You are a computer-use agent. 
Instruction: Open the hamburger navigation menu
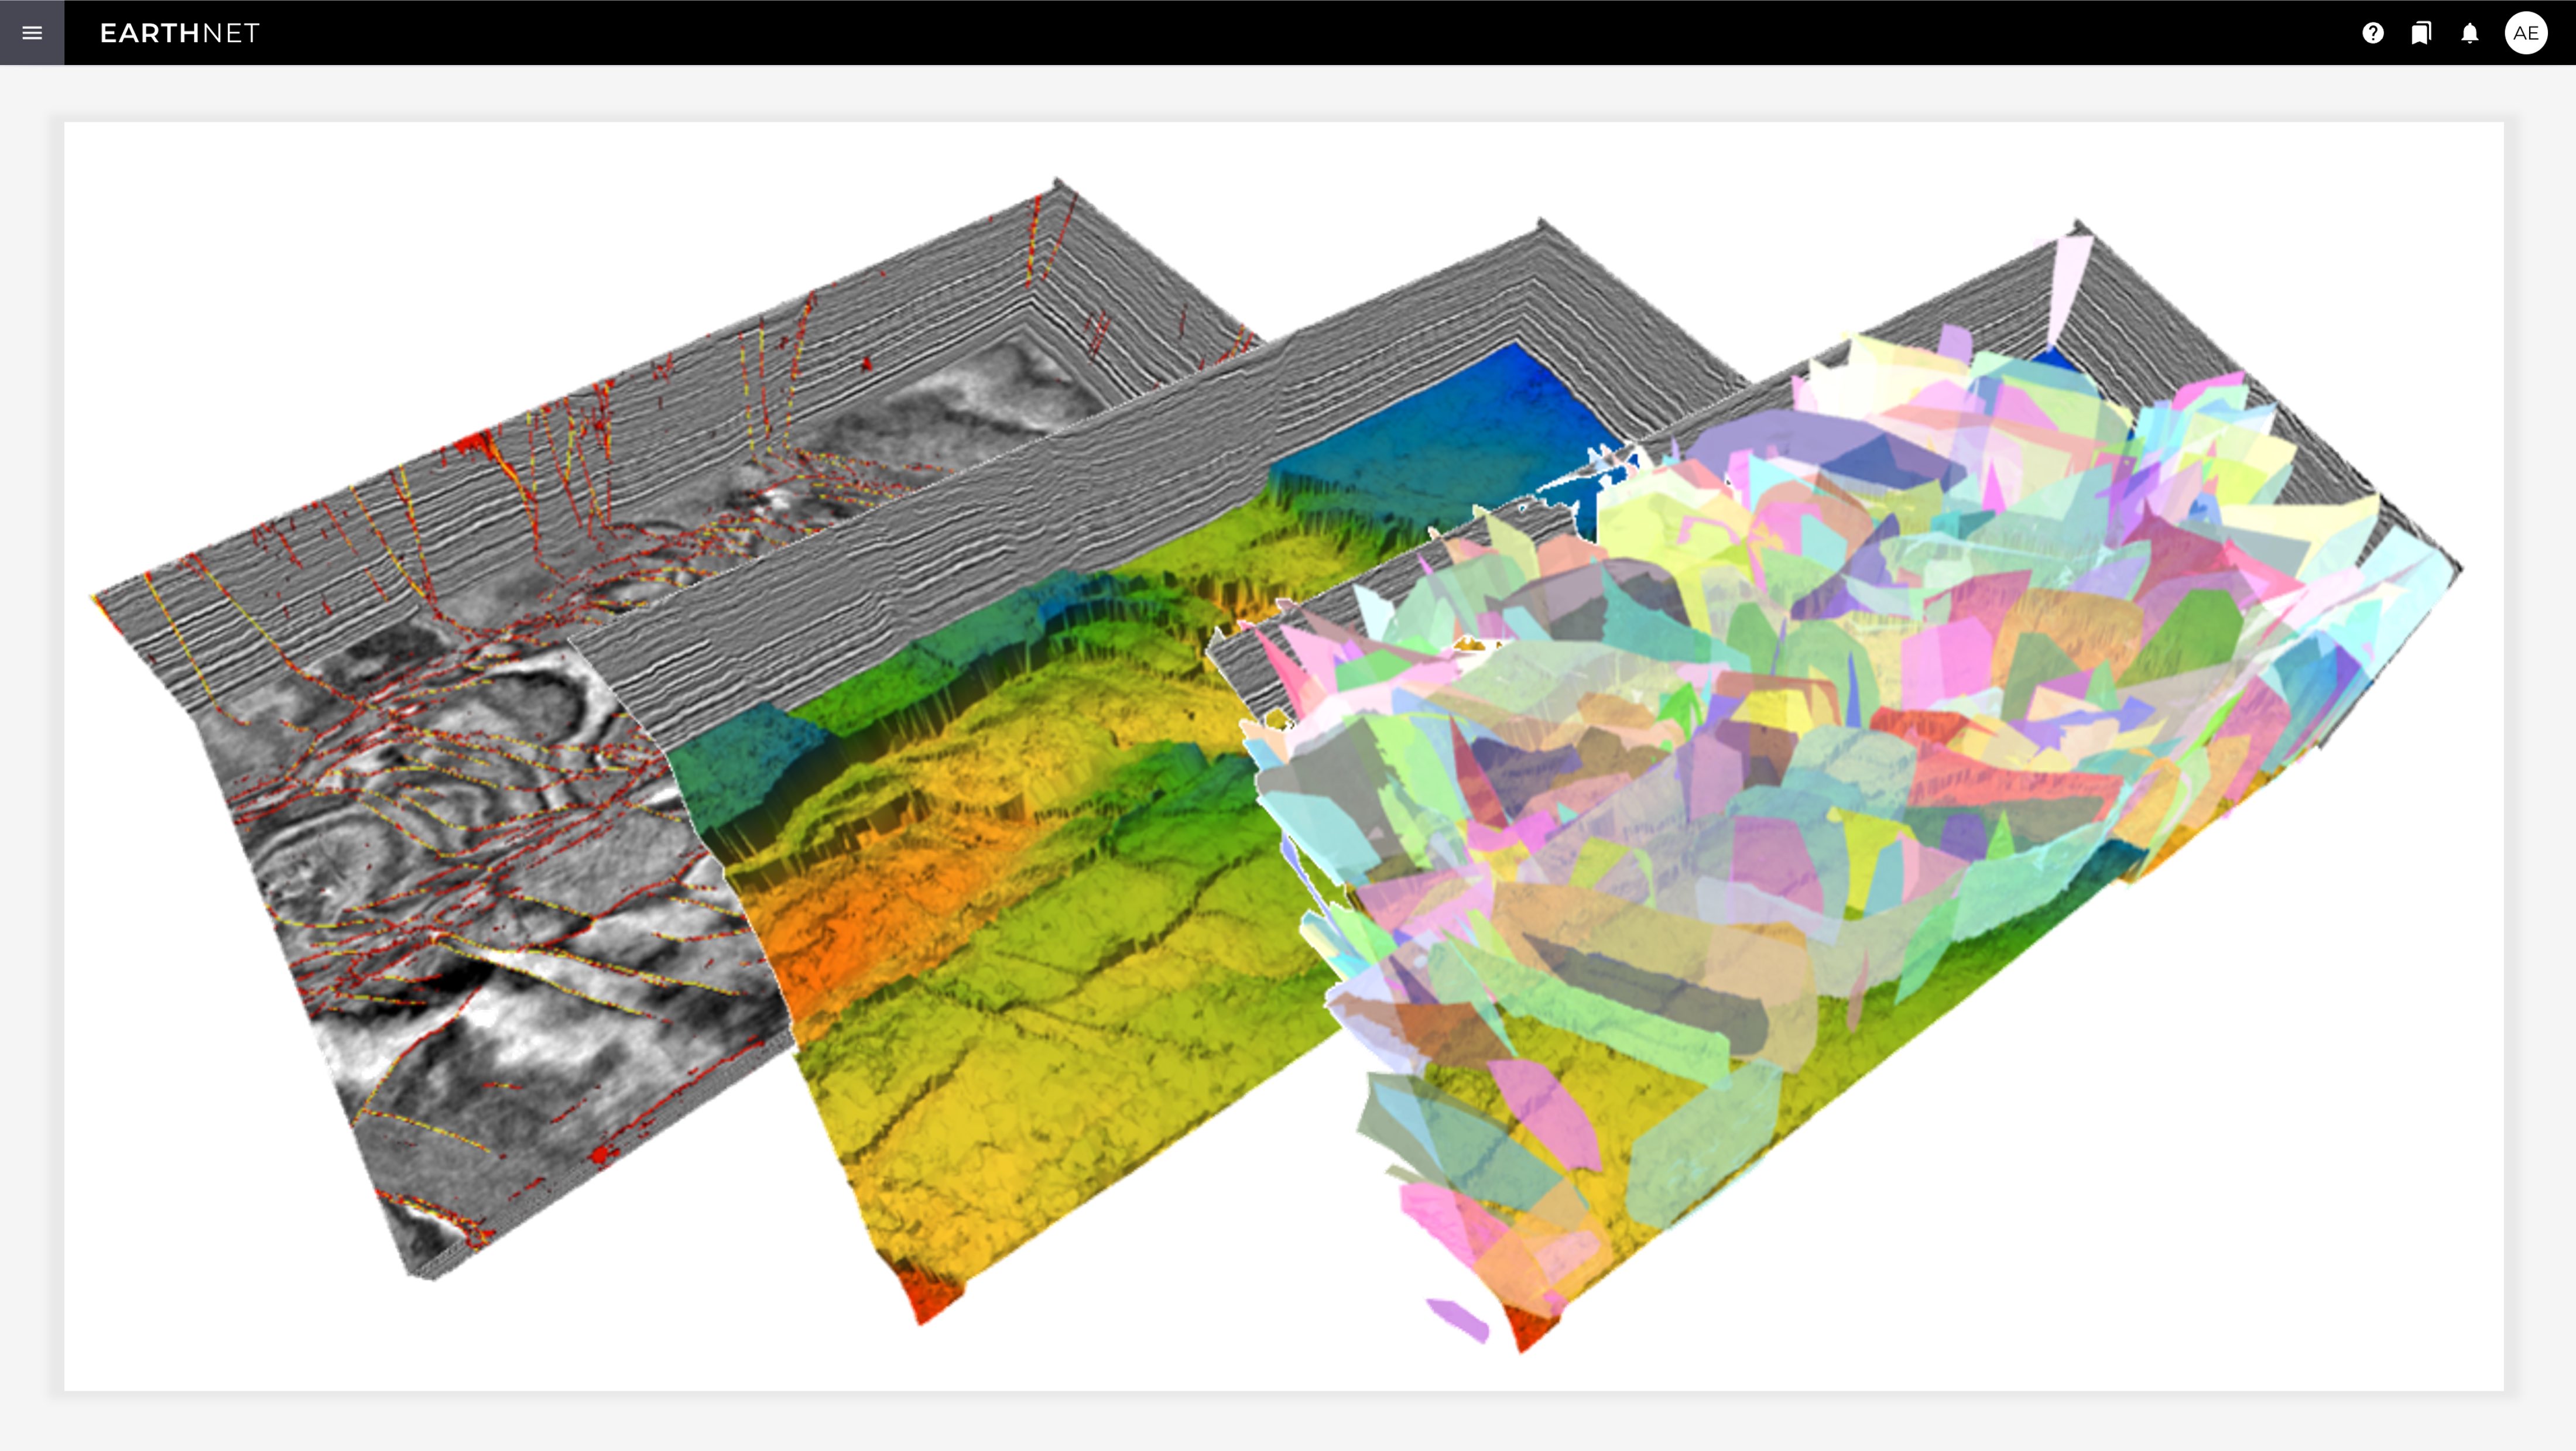(x=32, y=33)
